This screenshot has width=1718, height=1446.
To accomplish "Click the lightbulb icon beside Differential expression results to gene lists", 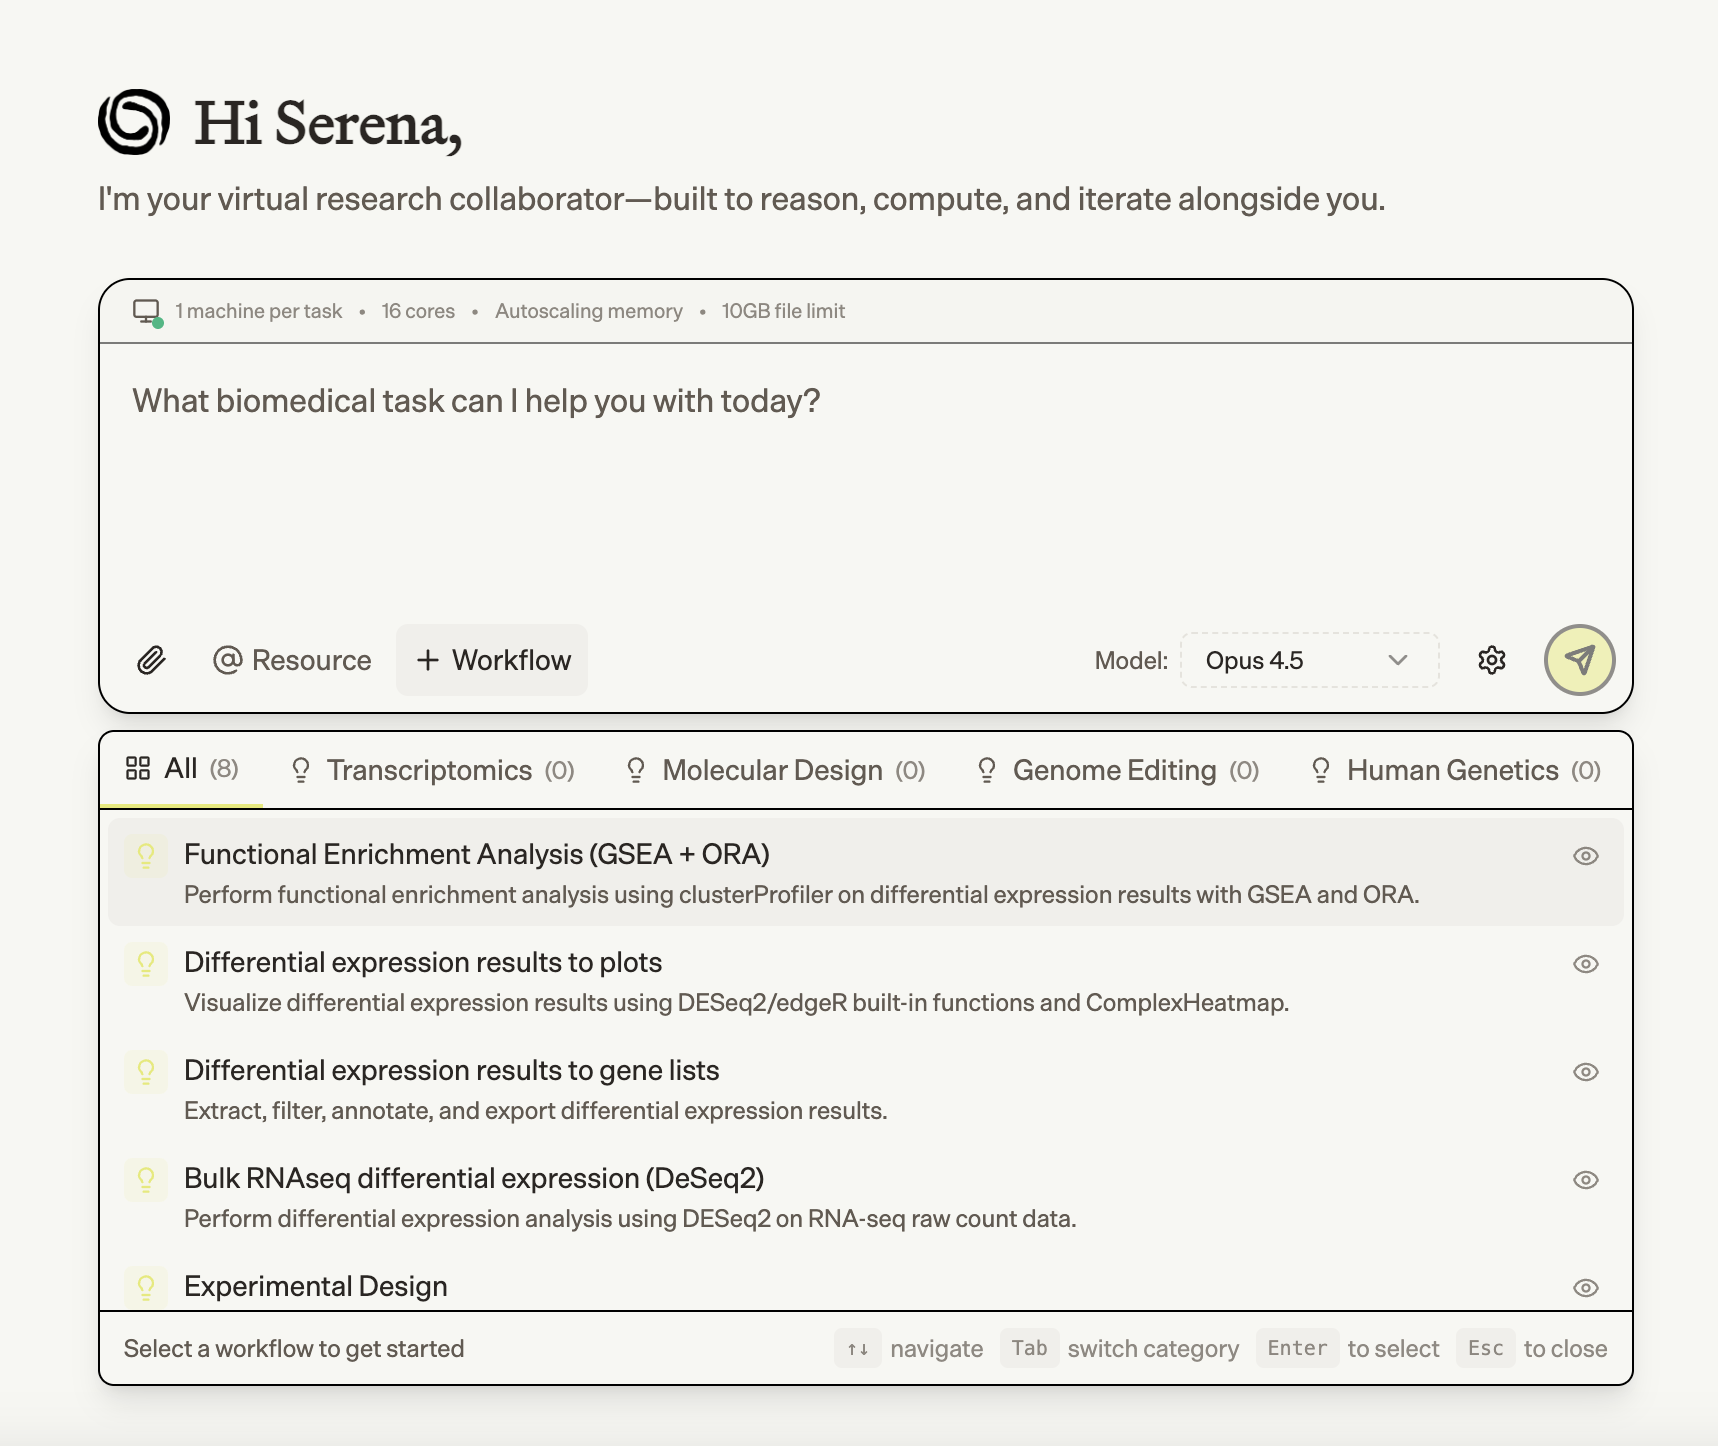I will 146,1072.
